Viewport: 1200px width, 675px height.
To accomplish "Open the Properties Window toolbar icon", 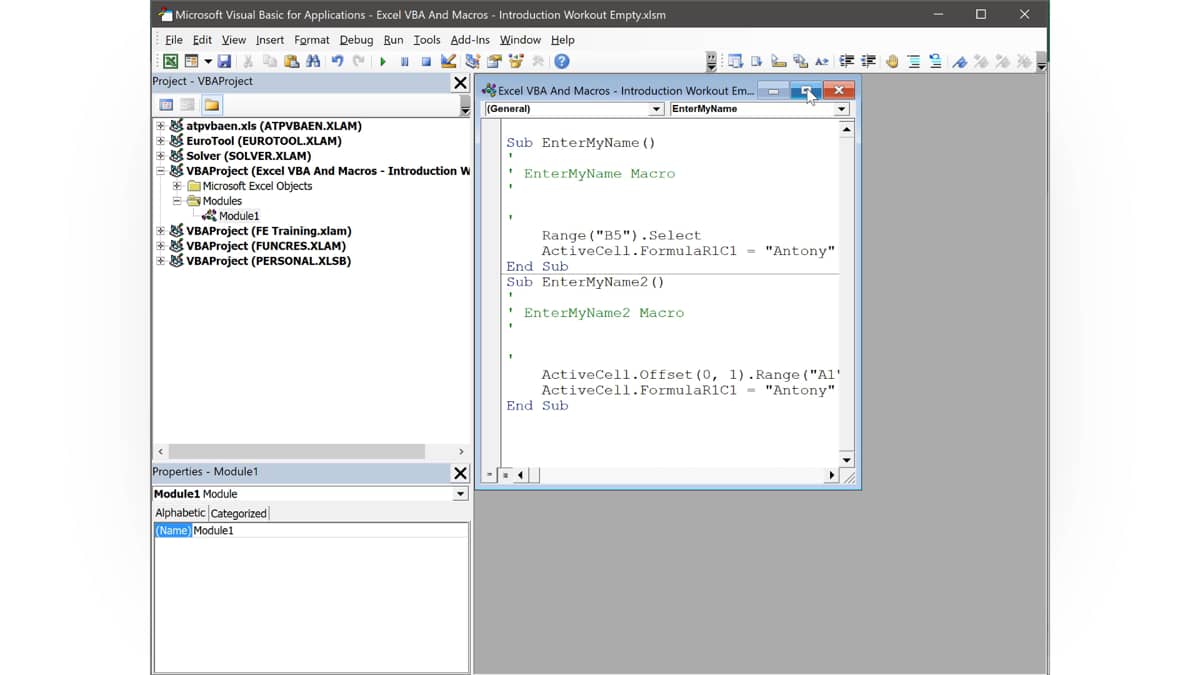I will [494, 61].
